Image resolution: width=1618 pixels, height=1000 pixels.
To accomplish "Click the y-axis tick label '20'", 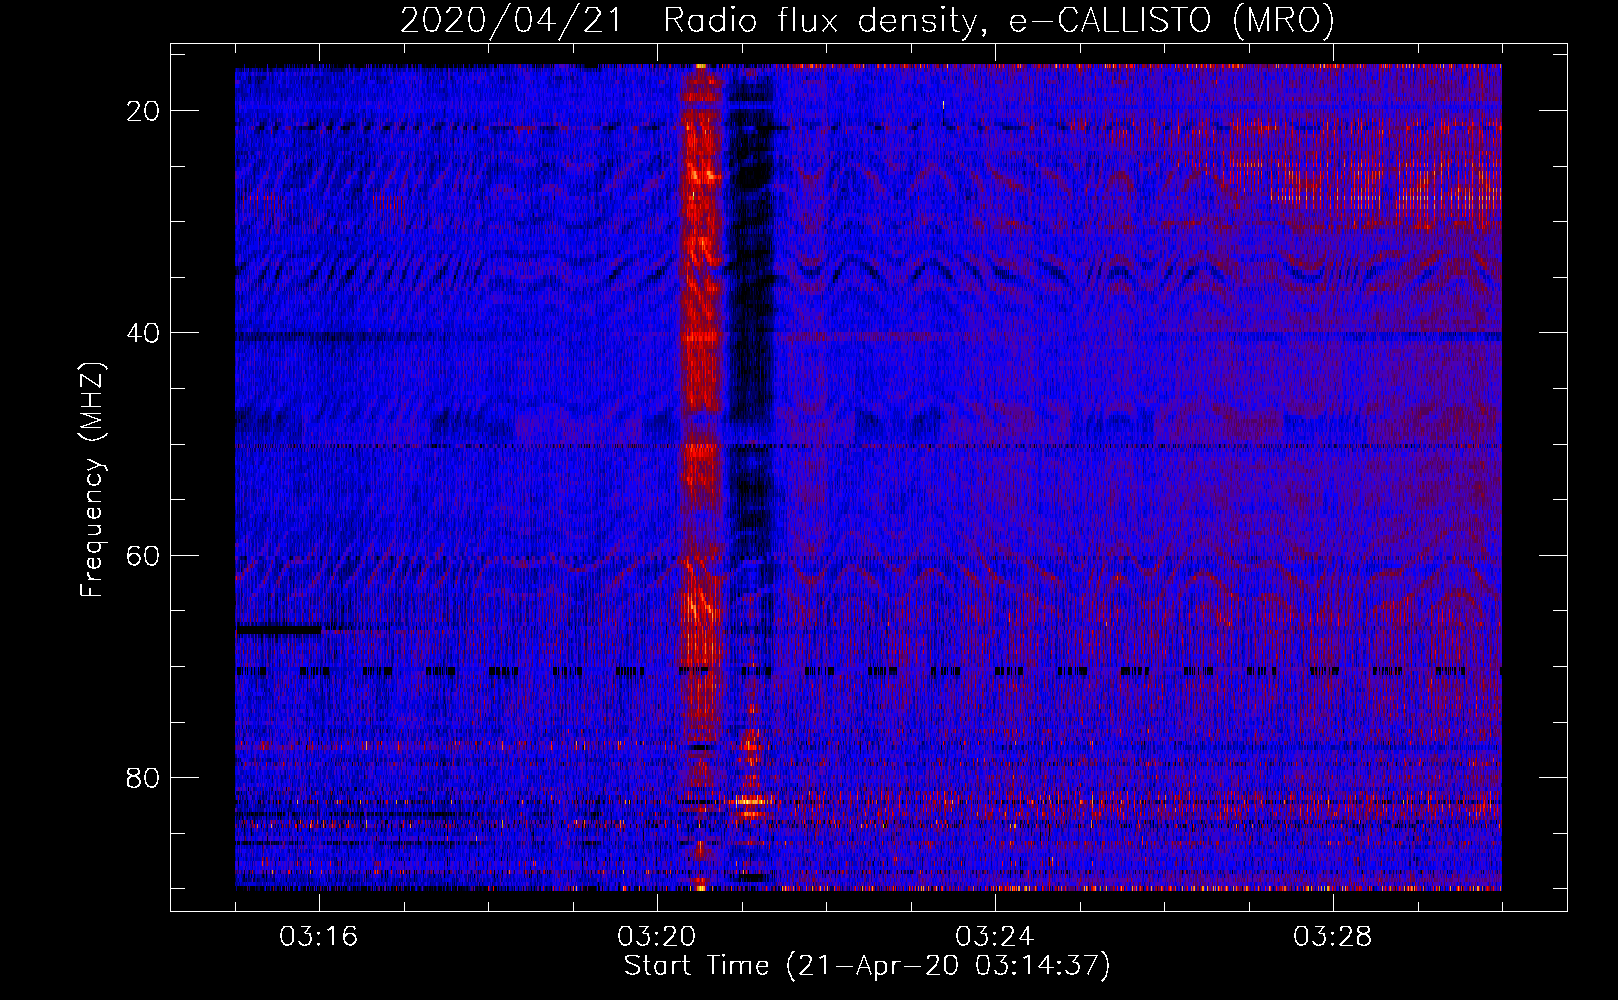I will 143,111.
